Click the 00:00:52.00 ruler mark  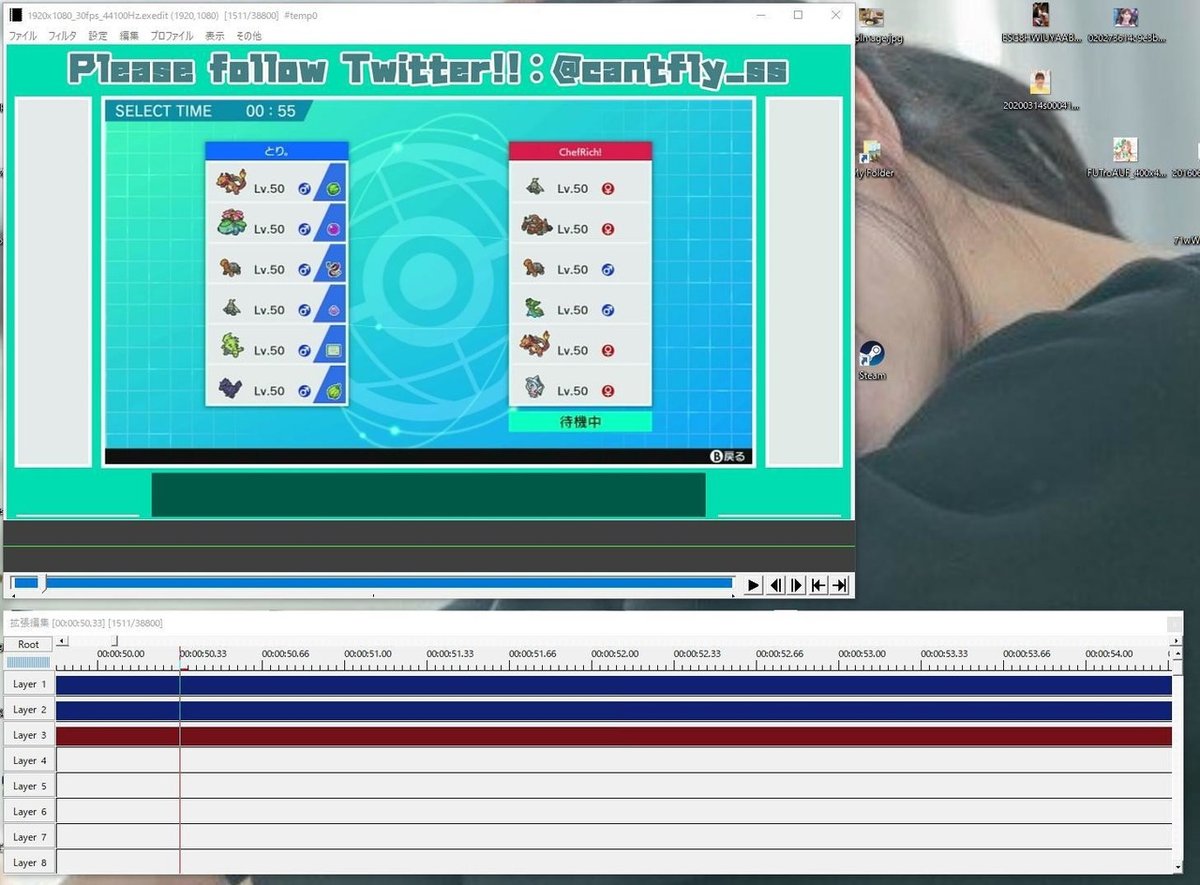coord(615,654)
